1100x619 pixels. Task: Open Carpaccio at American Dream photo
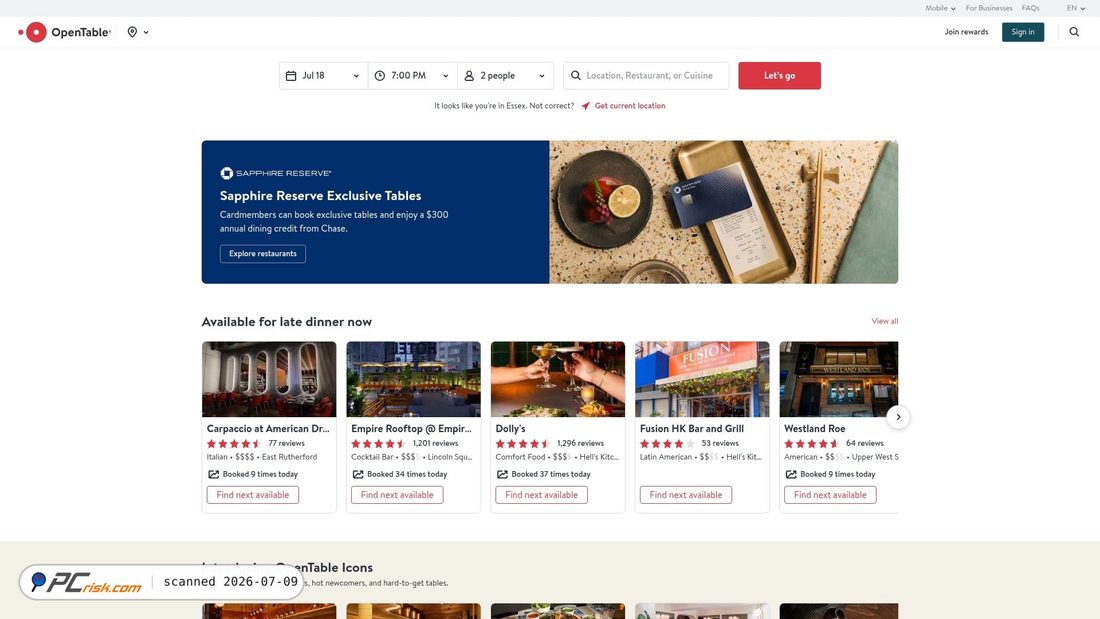click(269, 379)
